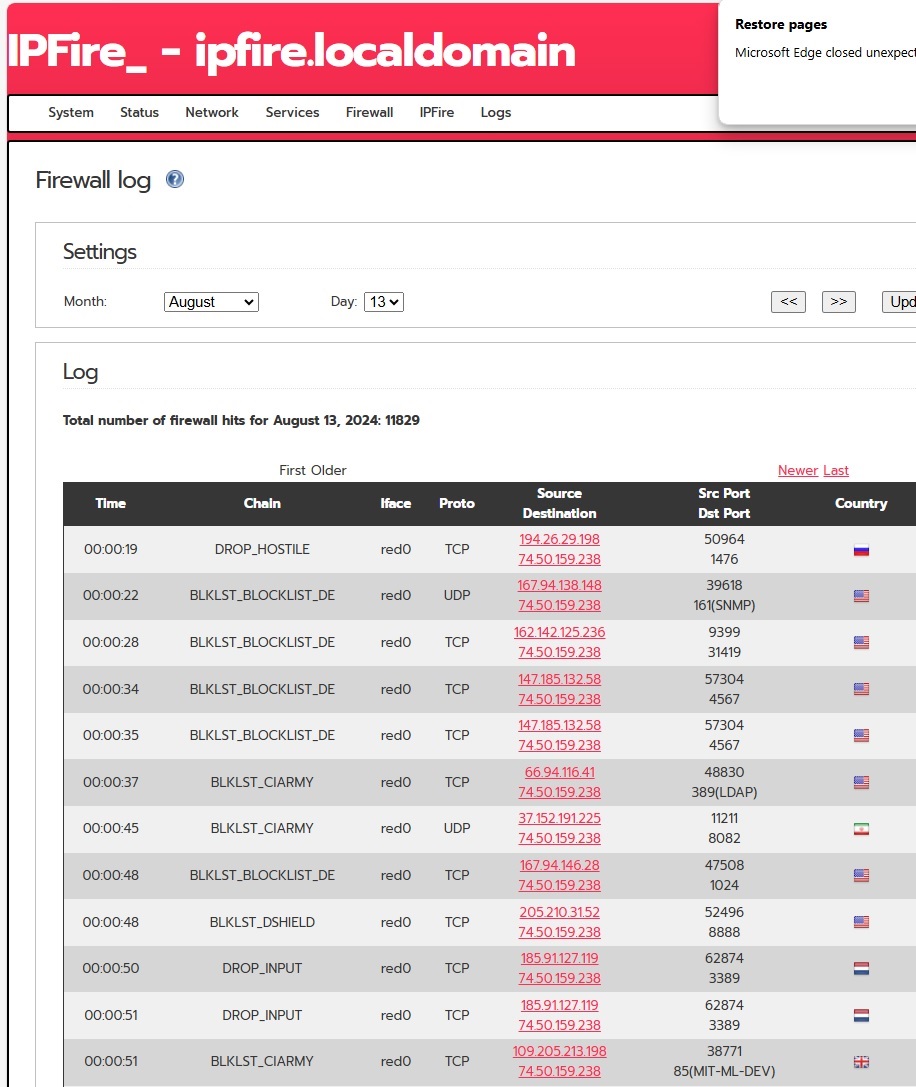This screenshot has height=1087, width=916.
Task: Open the Month dropdown
Action: 211,301
